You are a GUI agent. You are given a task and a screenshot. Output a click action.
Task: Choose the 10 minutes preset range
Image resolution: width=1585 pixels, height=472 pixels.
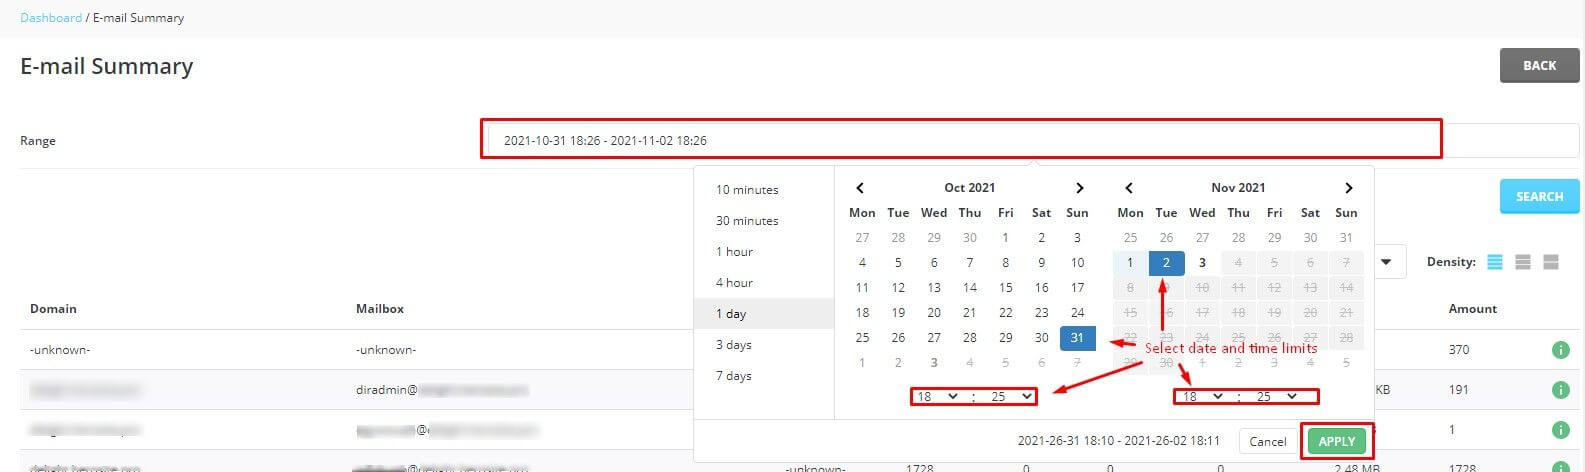click(747, 190)
